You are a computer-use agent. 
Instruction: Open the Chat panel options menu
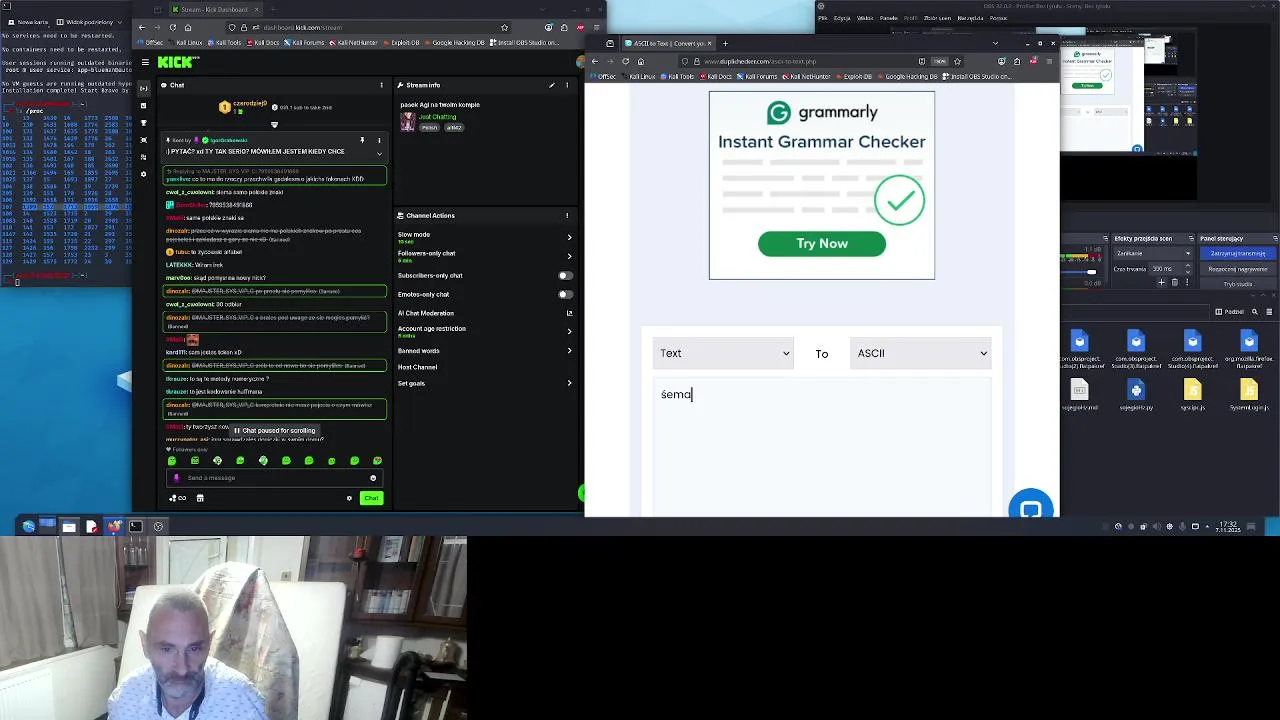381,85
